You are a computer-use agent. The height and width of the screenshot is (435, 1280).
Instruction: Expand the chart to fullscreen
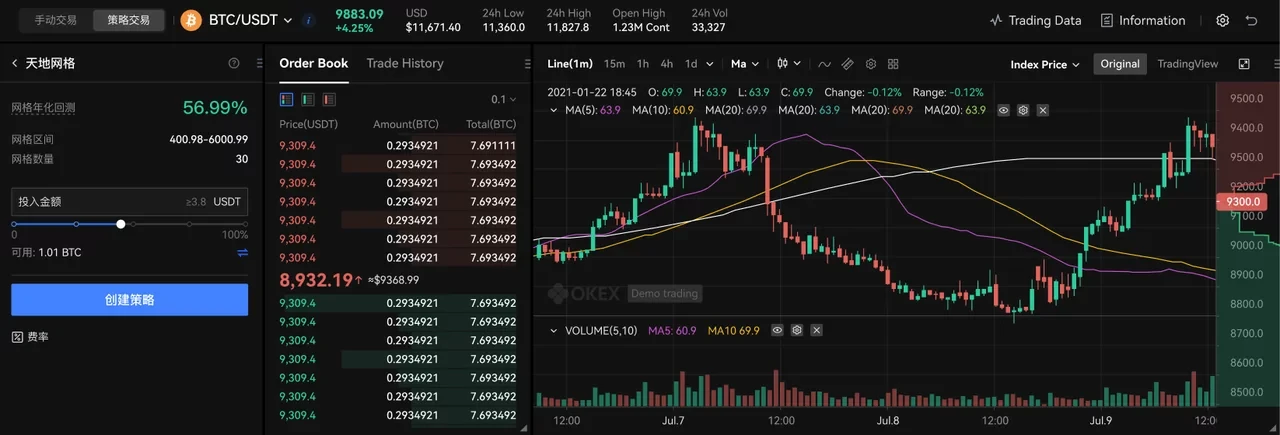(x=1244, y=64)
